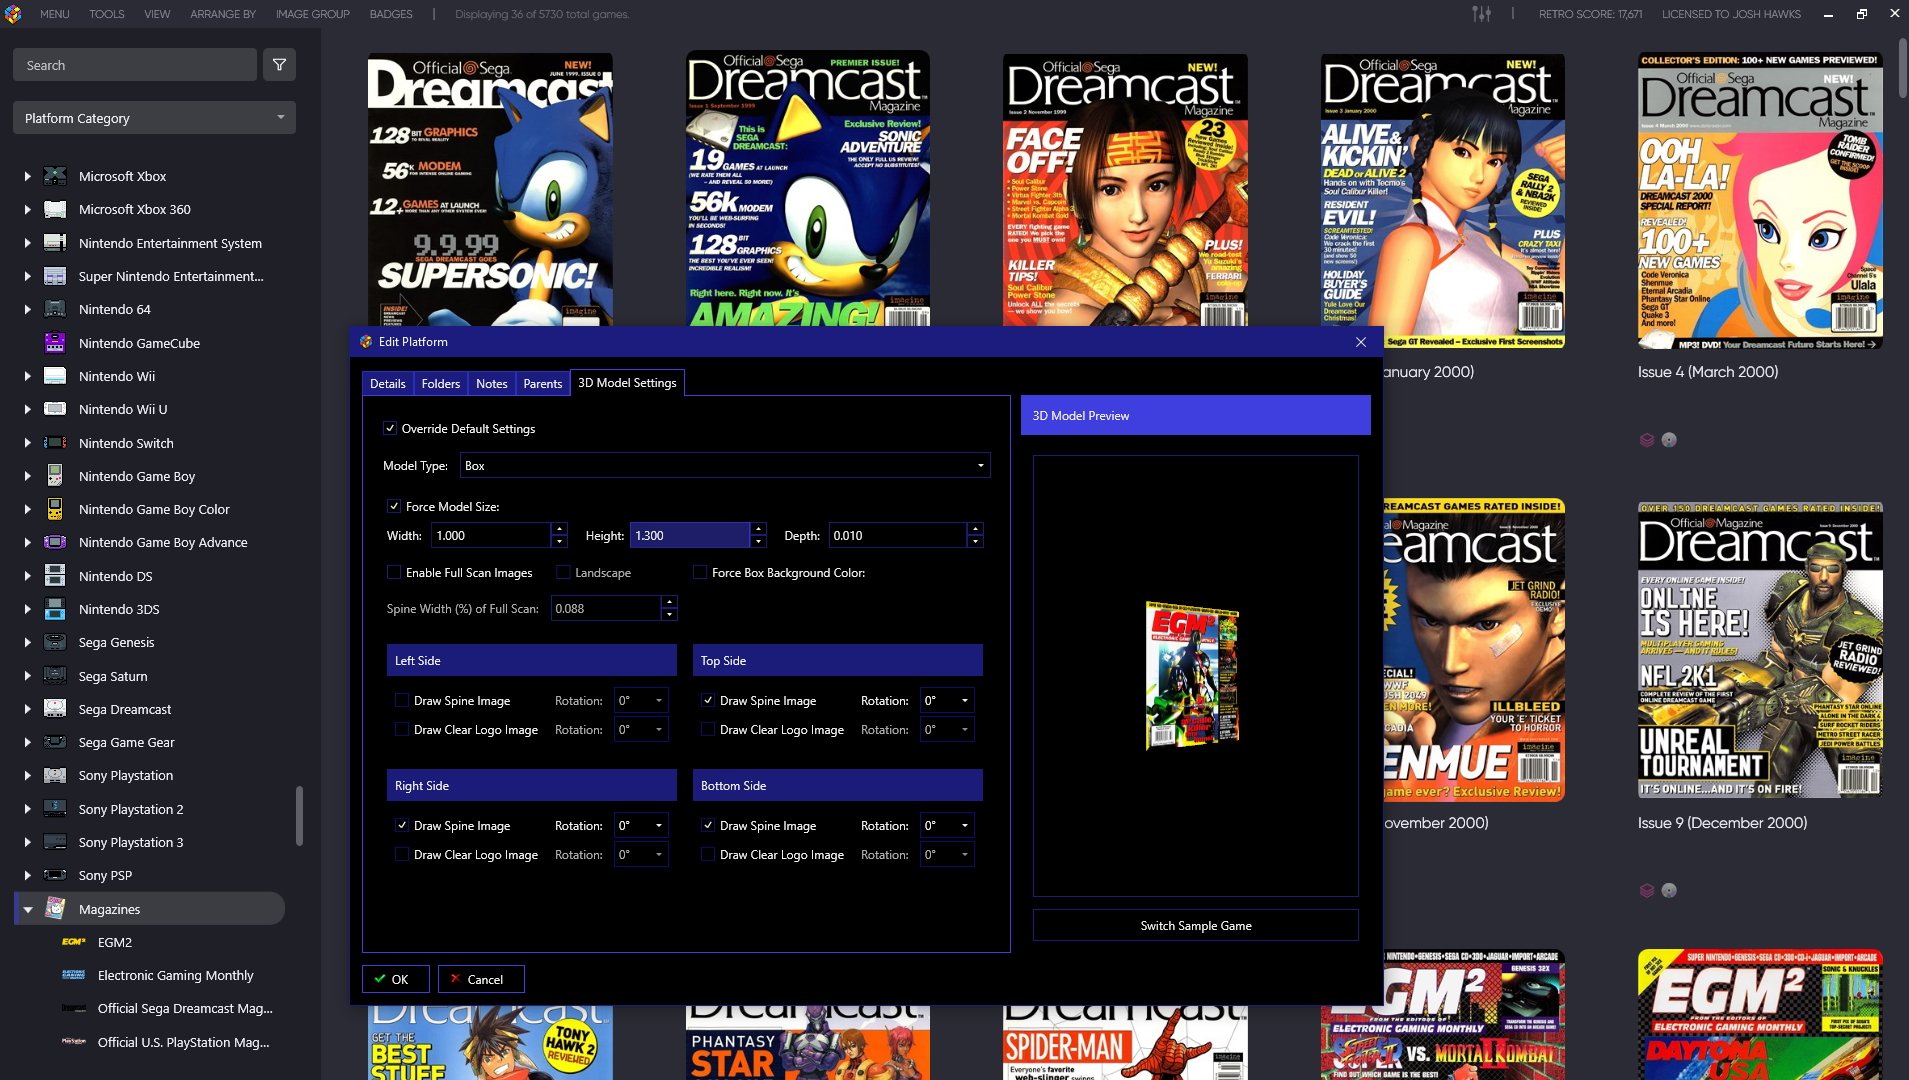Open Right Side spine Rotation dropdown
The image size is (1909, 1080).
pos(640,825)
